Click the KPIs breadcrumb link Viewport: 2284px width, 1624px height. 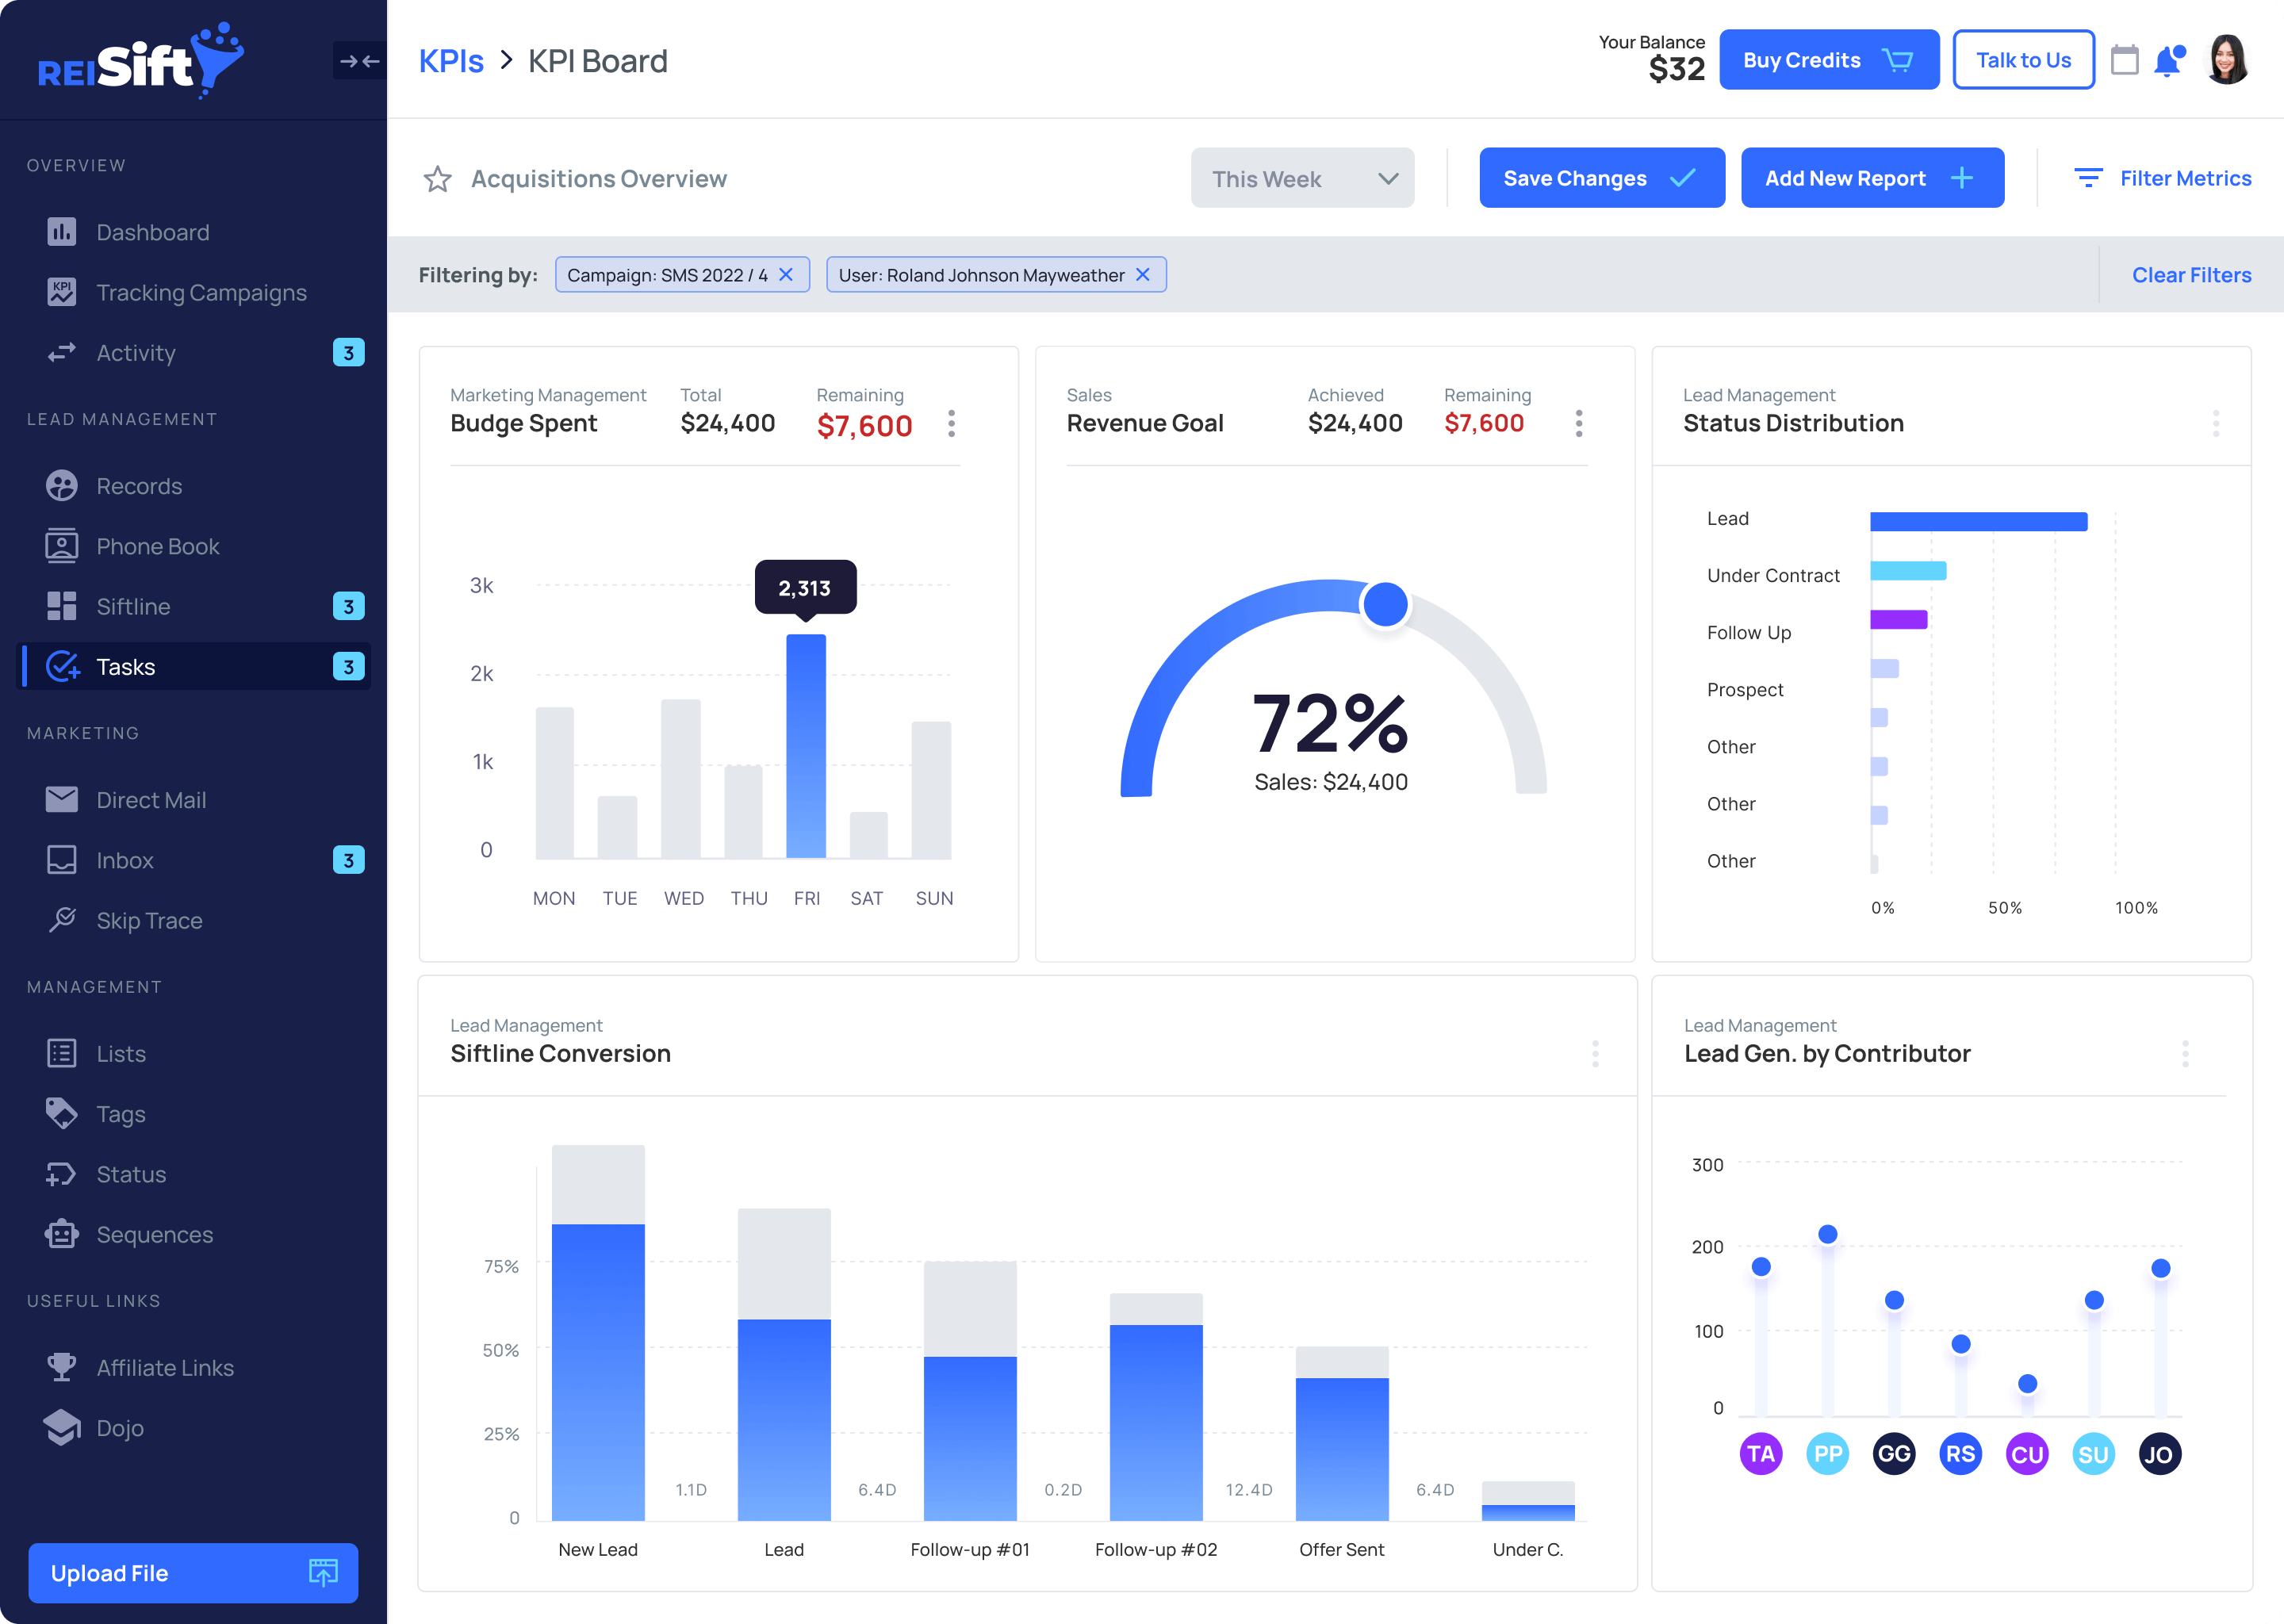pyautogui.click(x=451, y=61)
